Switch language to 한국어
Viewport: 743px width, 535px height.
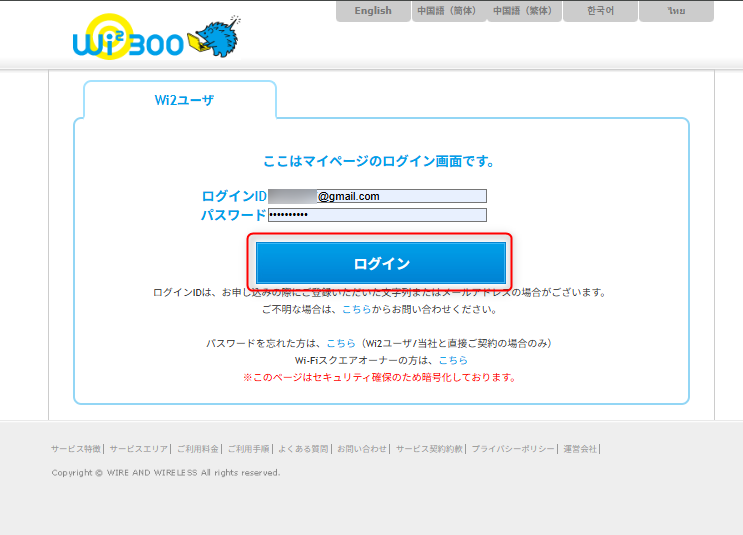600,11
